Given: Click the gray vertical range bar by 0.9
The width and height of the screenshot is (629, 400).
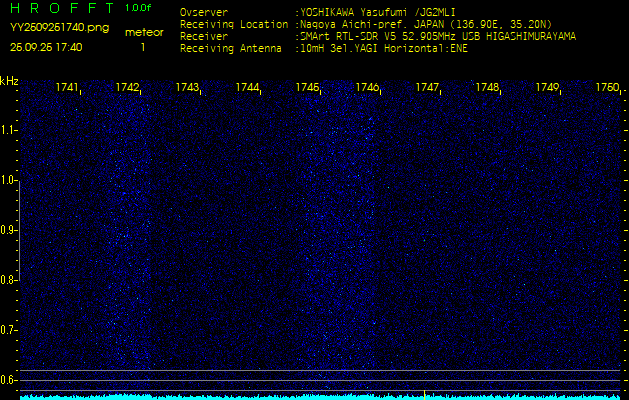Looking at the screenshot, I should 19,230.
